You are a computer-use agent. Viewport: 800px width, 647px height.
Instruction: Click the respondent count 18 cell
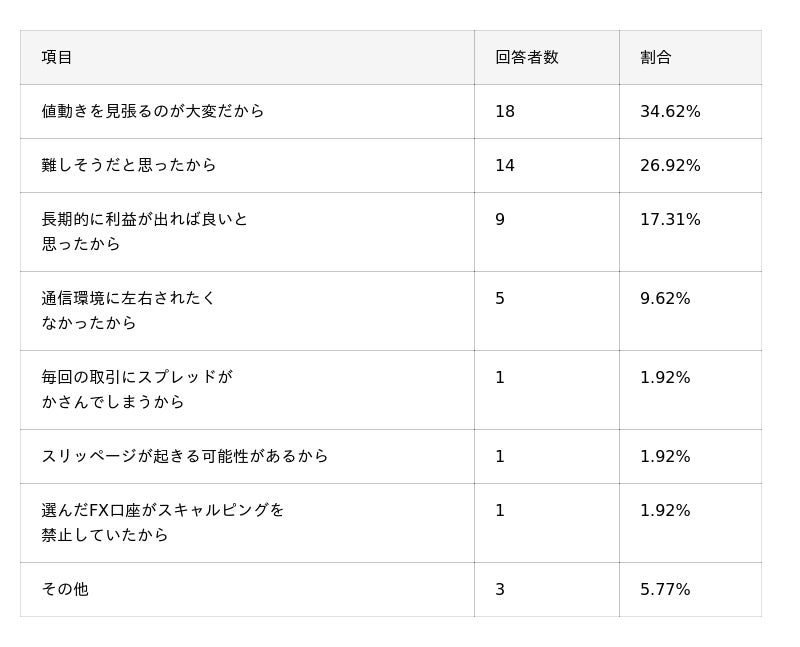(505, 111)
